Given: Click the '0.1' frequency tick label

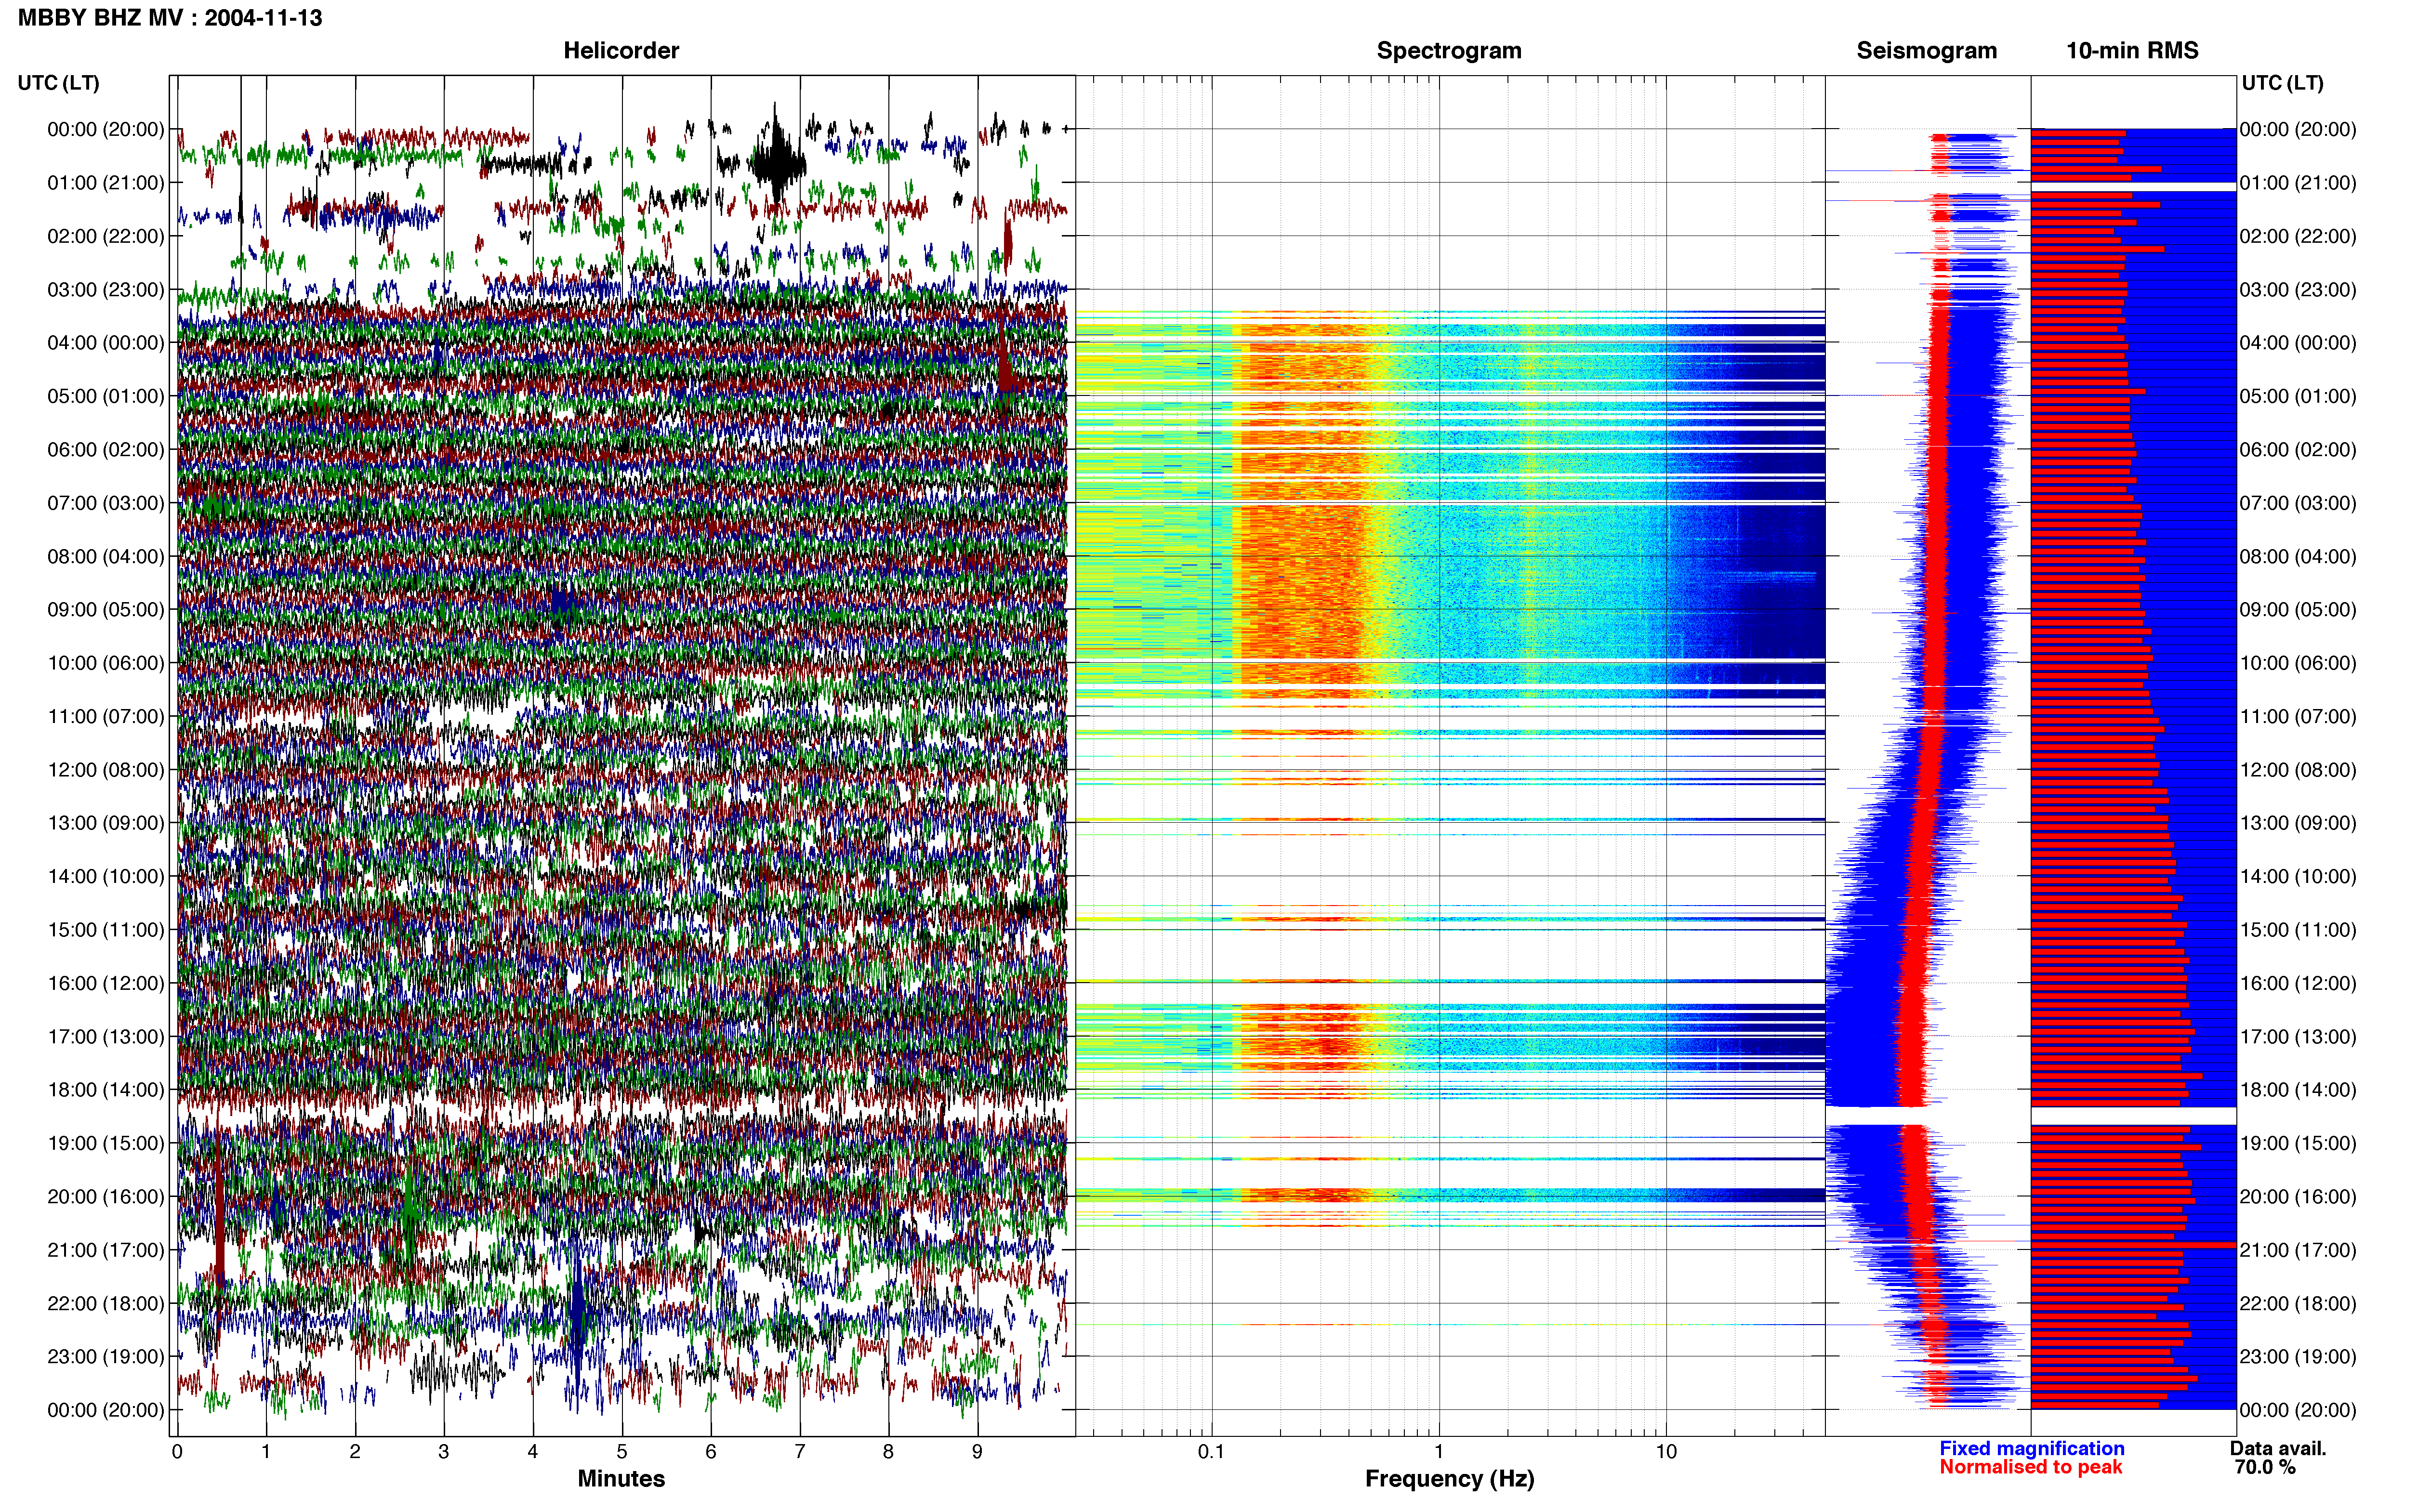Looking at the screenshot, I should pyautogui.click(x=1211, y=1452).
